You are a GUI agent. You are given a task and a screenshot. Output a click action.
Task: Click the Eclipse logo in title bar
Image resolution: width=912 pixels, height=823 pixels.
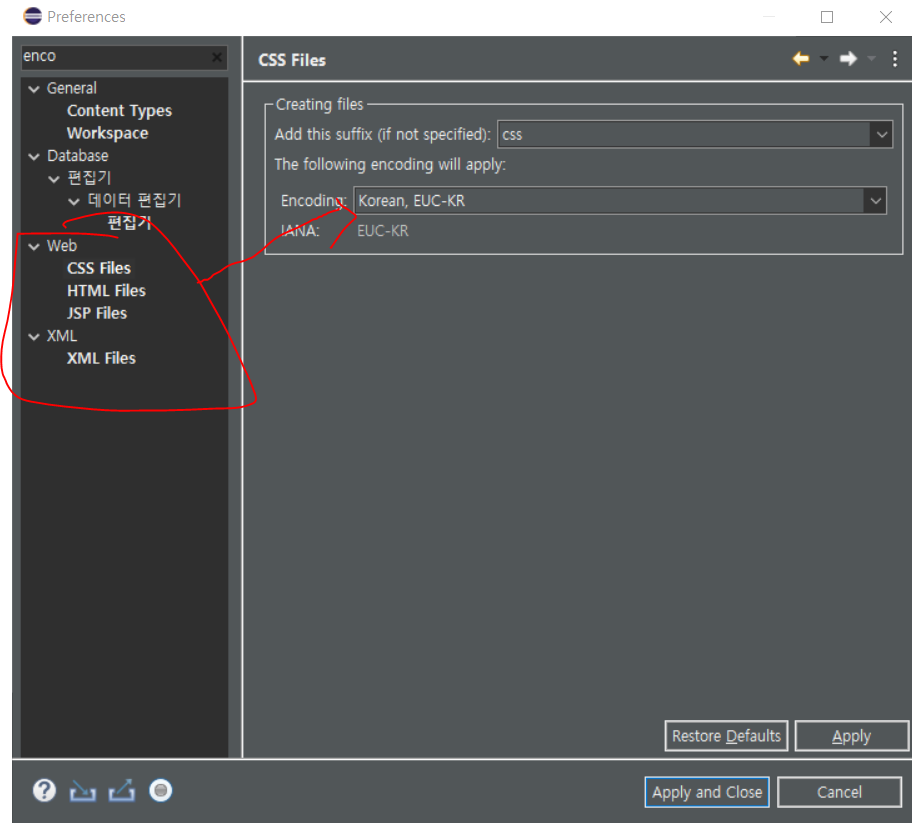click(x=33, y=16)
